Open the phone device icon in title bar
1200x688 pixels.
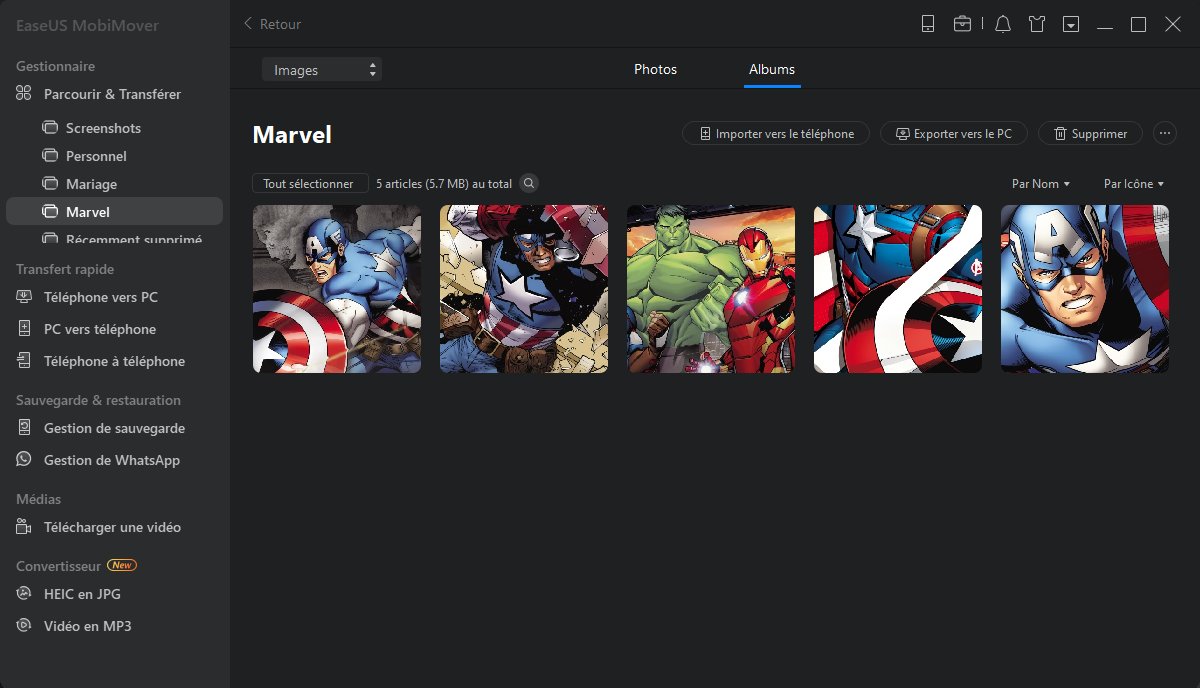(x=928, y=24)
